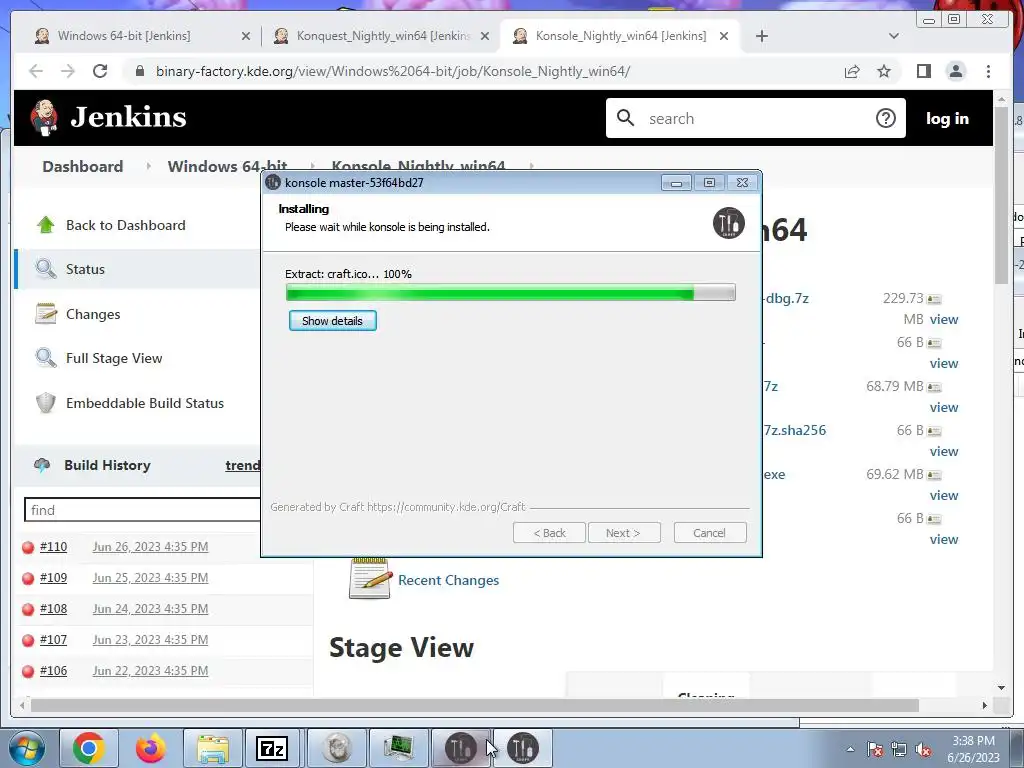Show hidden tray icons arrow
Viewport: 1024px width, 768px height.
pyautogui.click(x=850, y=749)
